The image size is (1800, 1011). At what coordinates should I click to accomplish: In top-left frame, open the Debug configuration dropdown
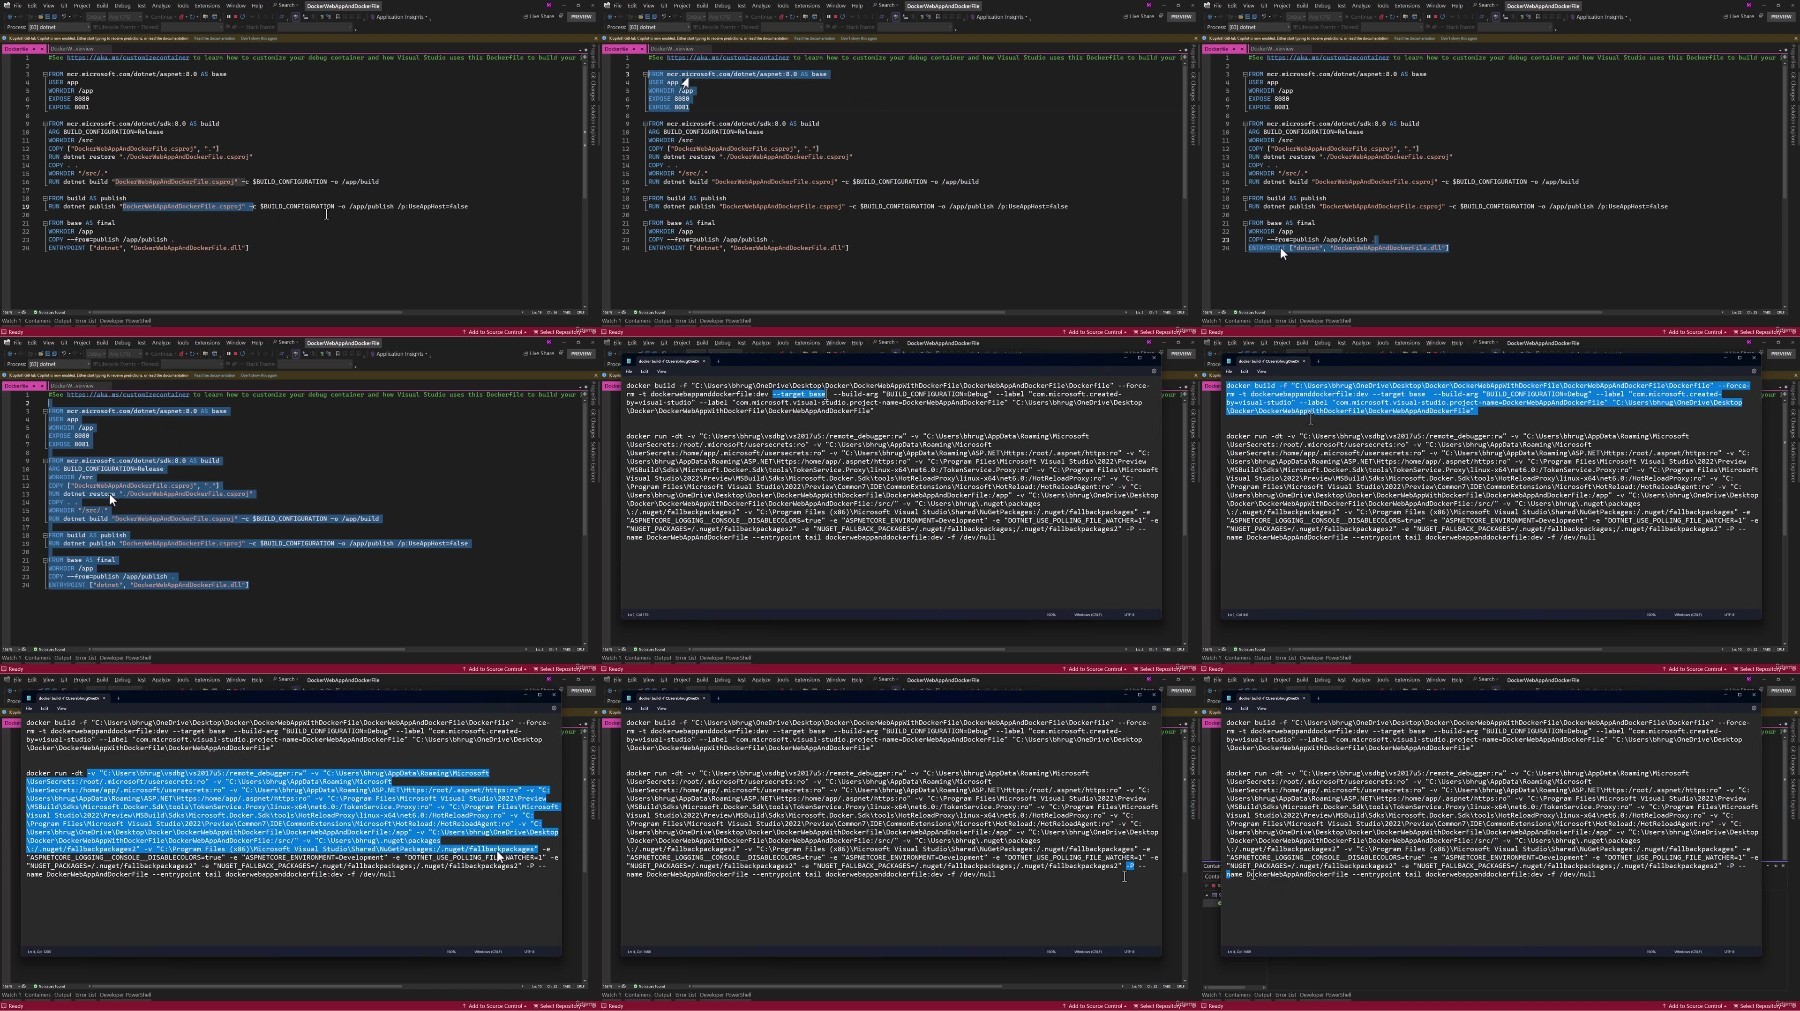[x=96, y=16]
